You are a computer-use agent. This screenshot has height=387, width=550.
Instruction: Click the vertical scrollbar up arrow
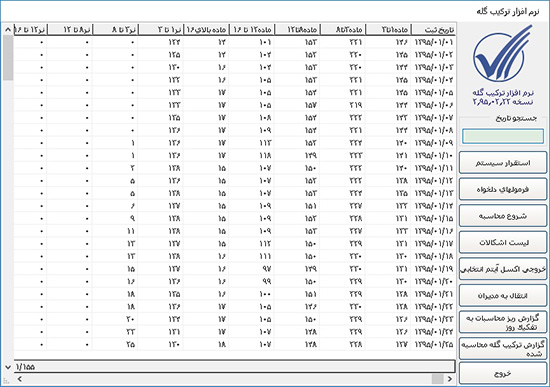[8, 30]
